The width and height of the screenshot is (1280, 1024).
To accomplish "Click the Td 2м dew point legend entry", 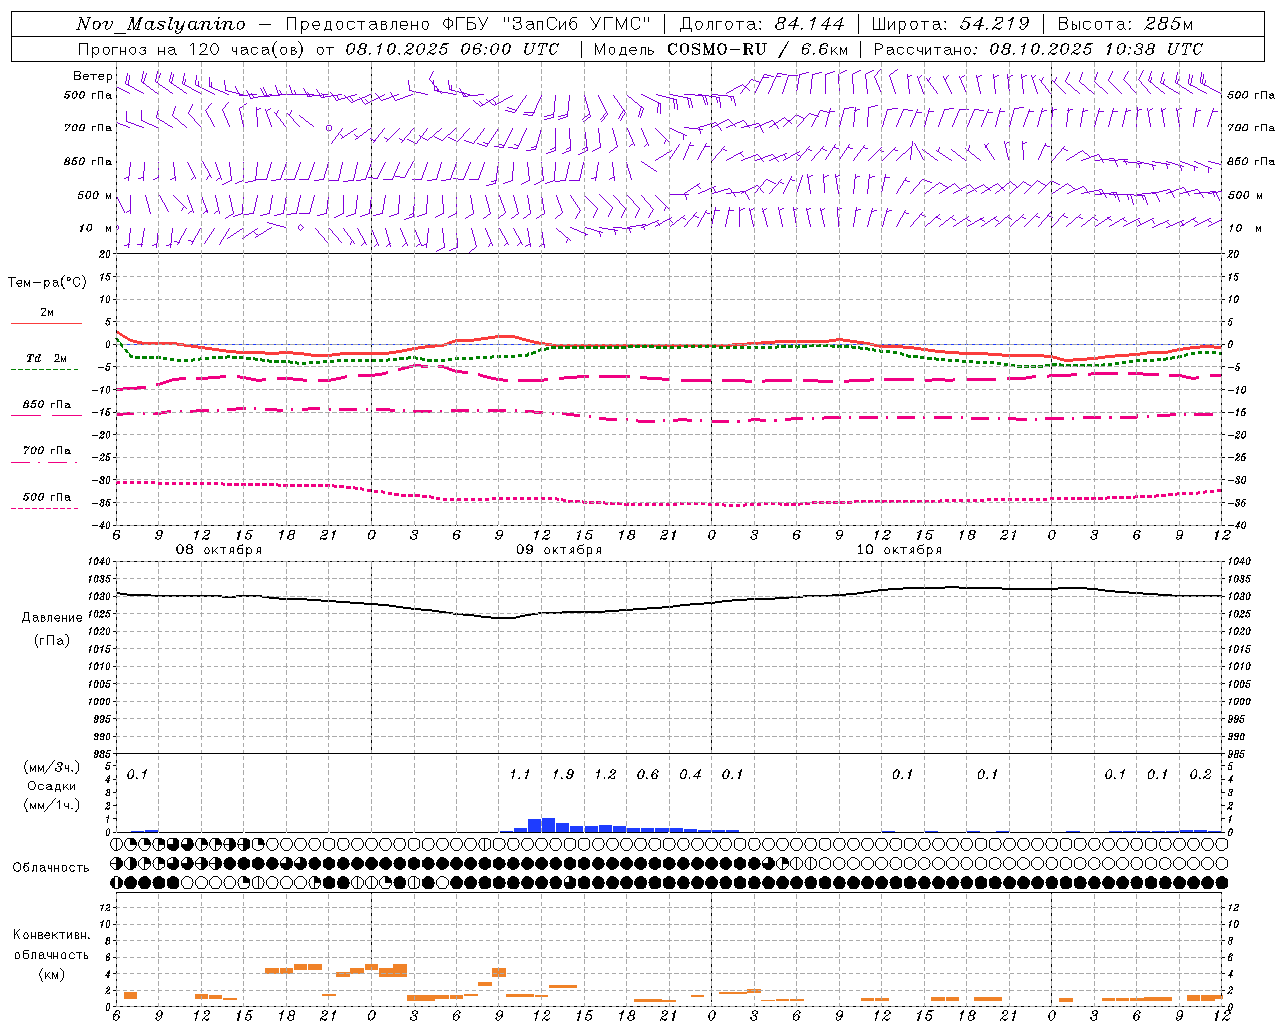I will click(47, 358).
